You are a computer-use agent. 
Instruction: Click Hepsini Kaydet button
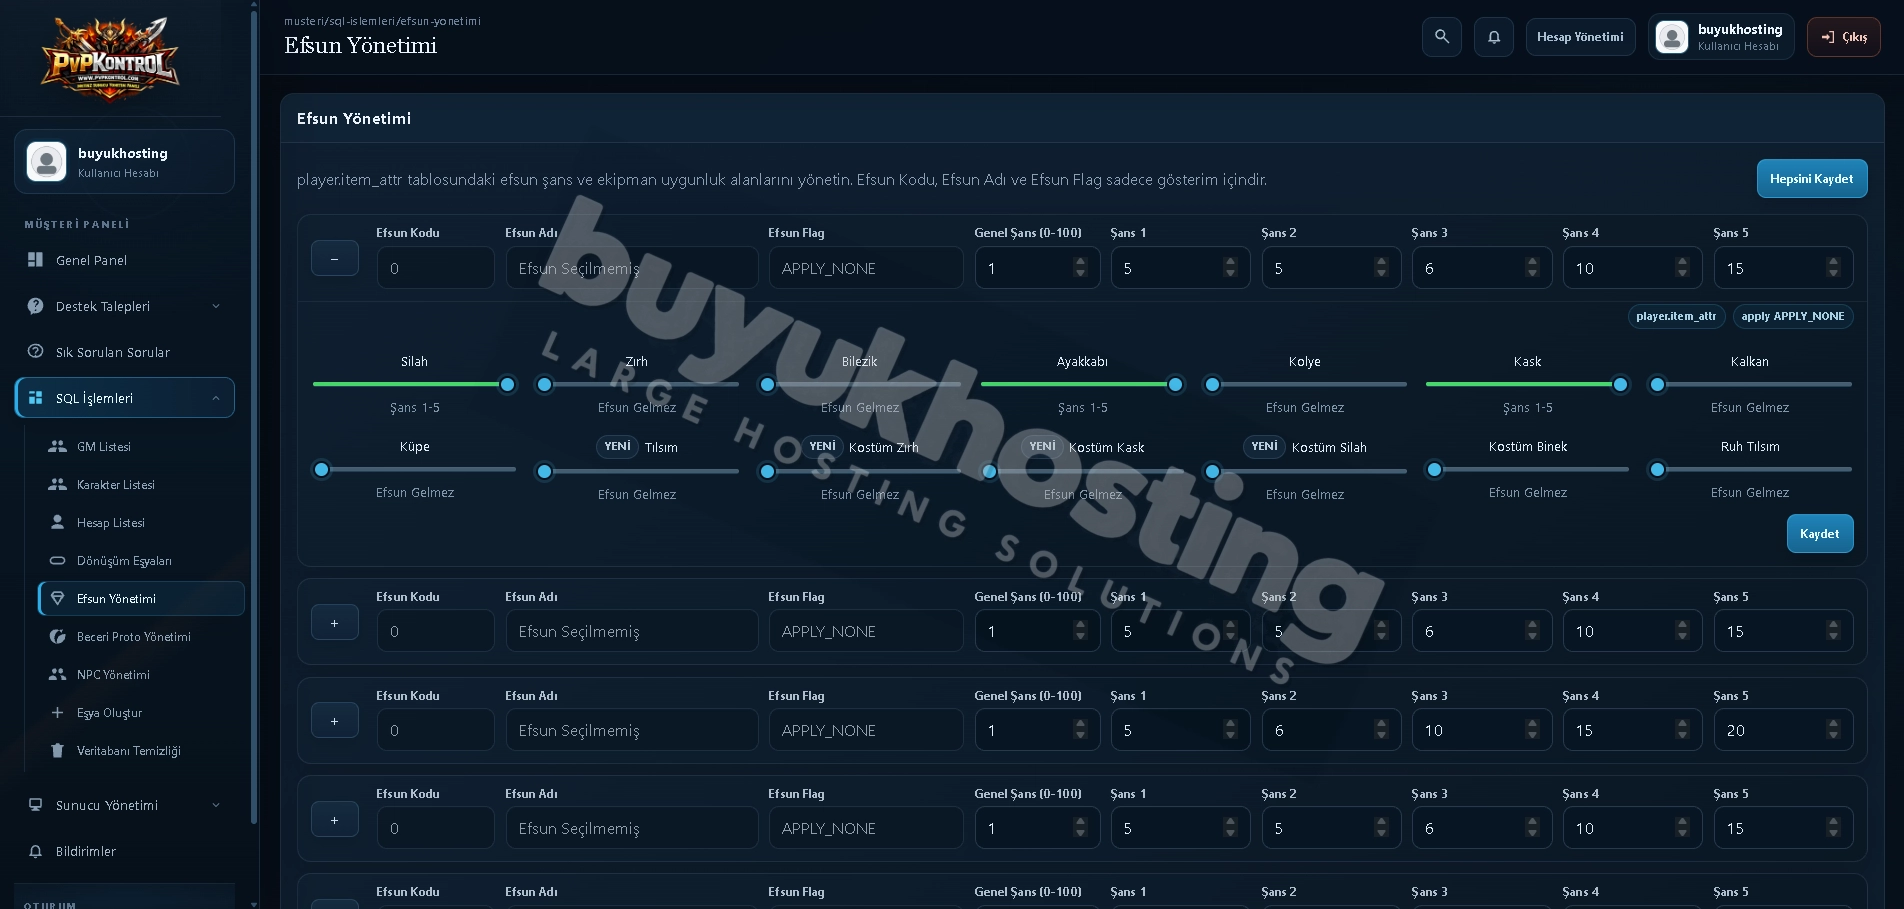(x=1811, y=179)
